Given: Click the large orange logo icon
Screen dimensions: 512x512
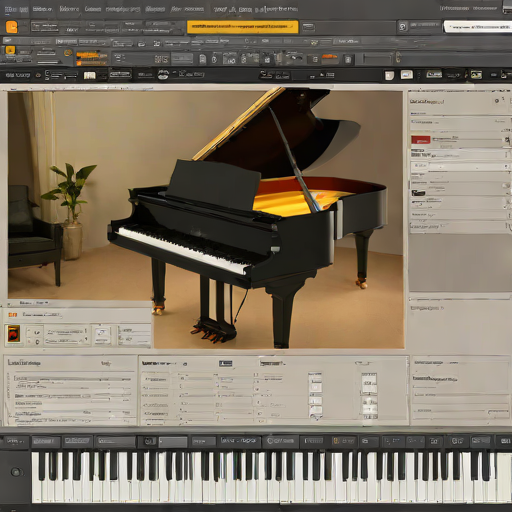Looking at the screenshot, I should (x=12, y=27).
